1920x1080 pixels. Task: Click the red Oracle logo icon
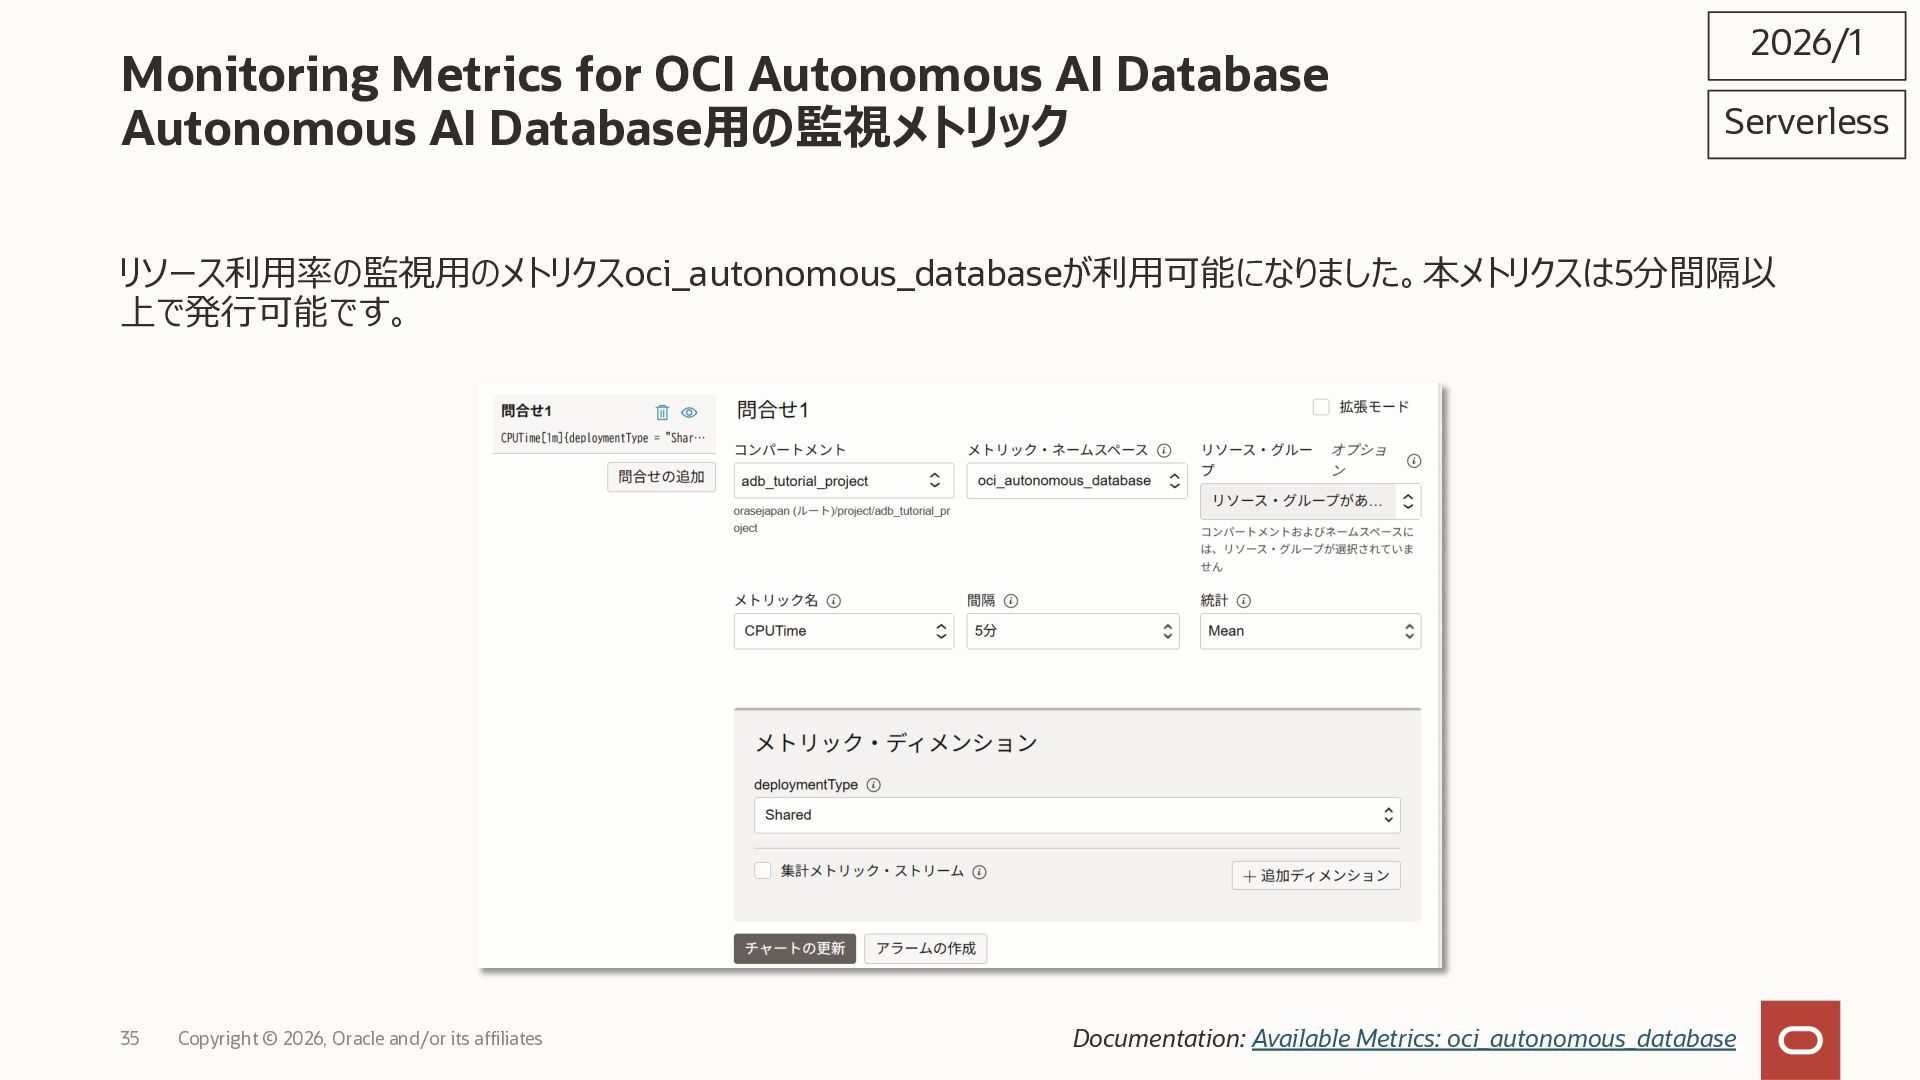coord(1800,1040)
